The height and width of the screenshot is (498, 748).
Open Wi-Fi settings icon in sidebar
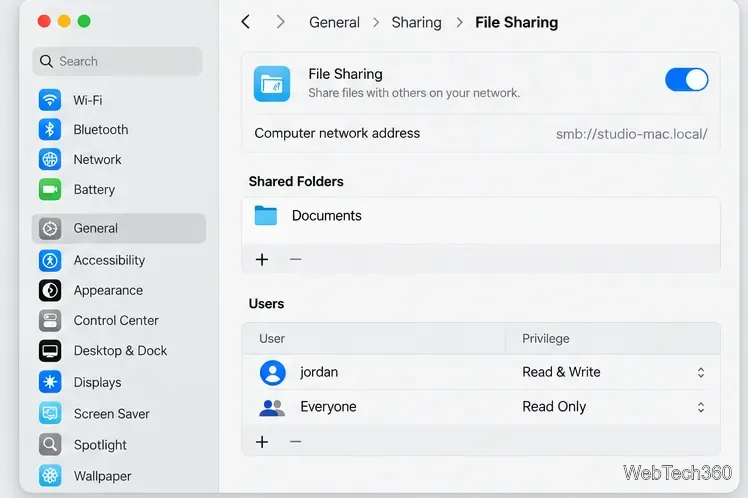pos(50,100)
